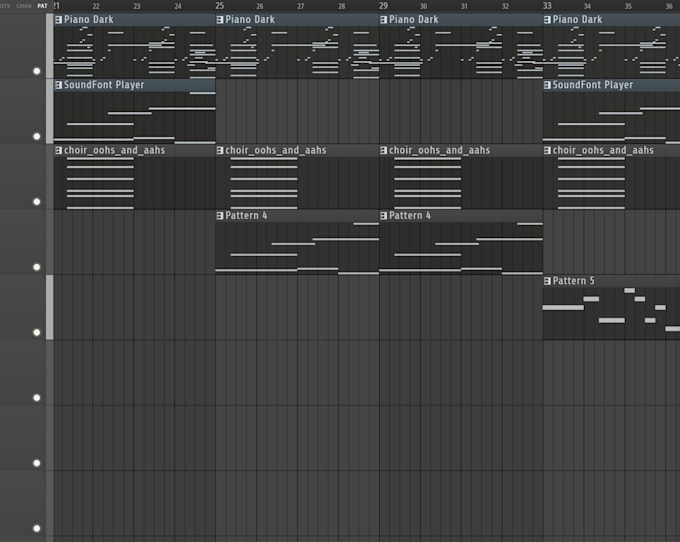680x542 pixels.
Task: Mute the Piano Dark track
Action: click(37, 71)
